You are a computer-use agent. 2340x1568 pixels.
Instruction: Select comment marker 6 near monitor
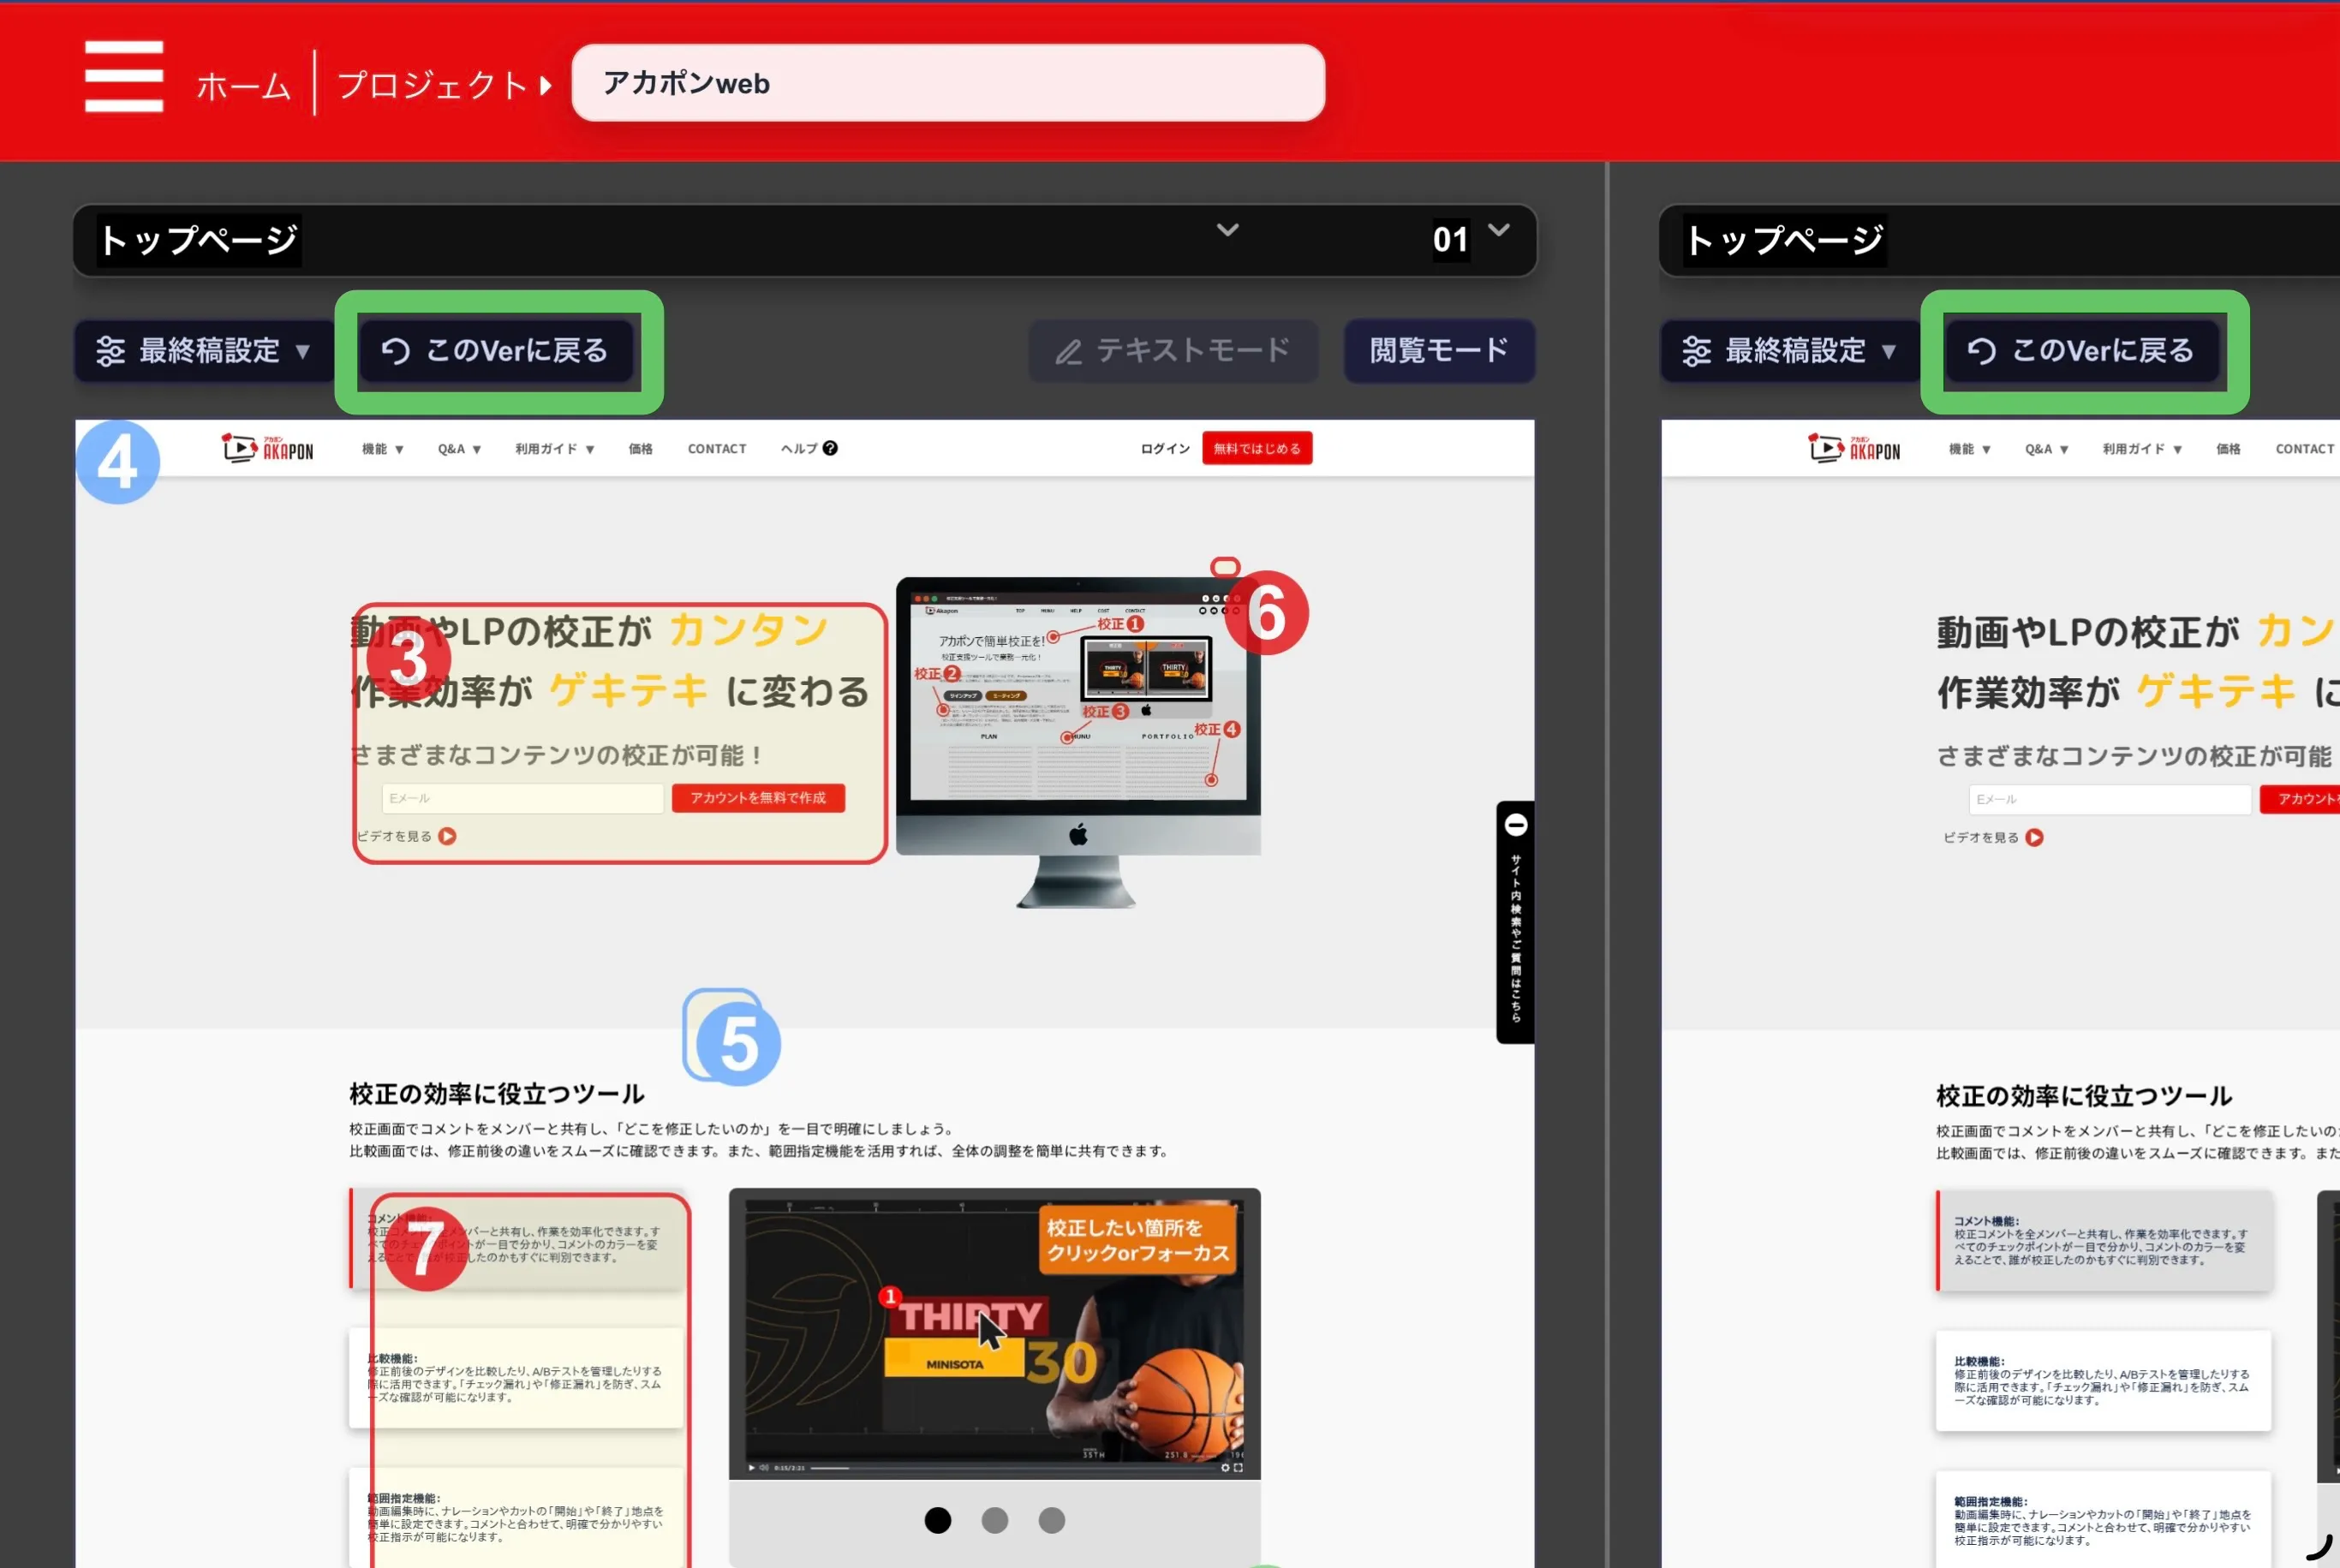[1267, 613]
